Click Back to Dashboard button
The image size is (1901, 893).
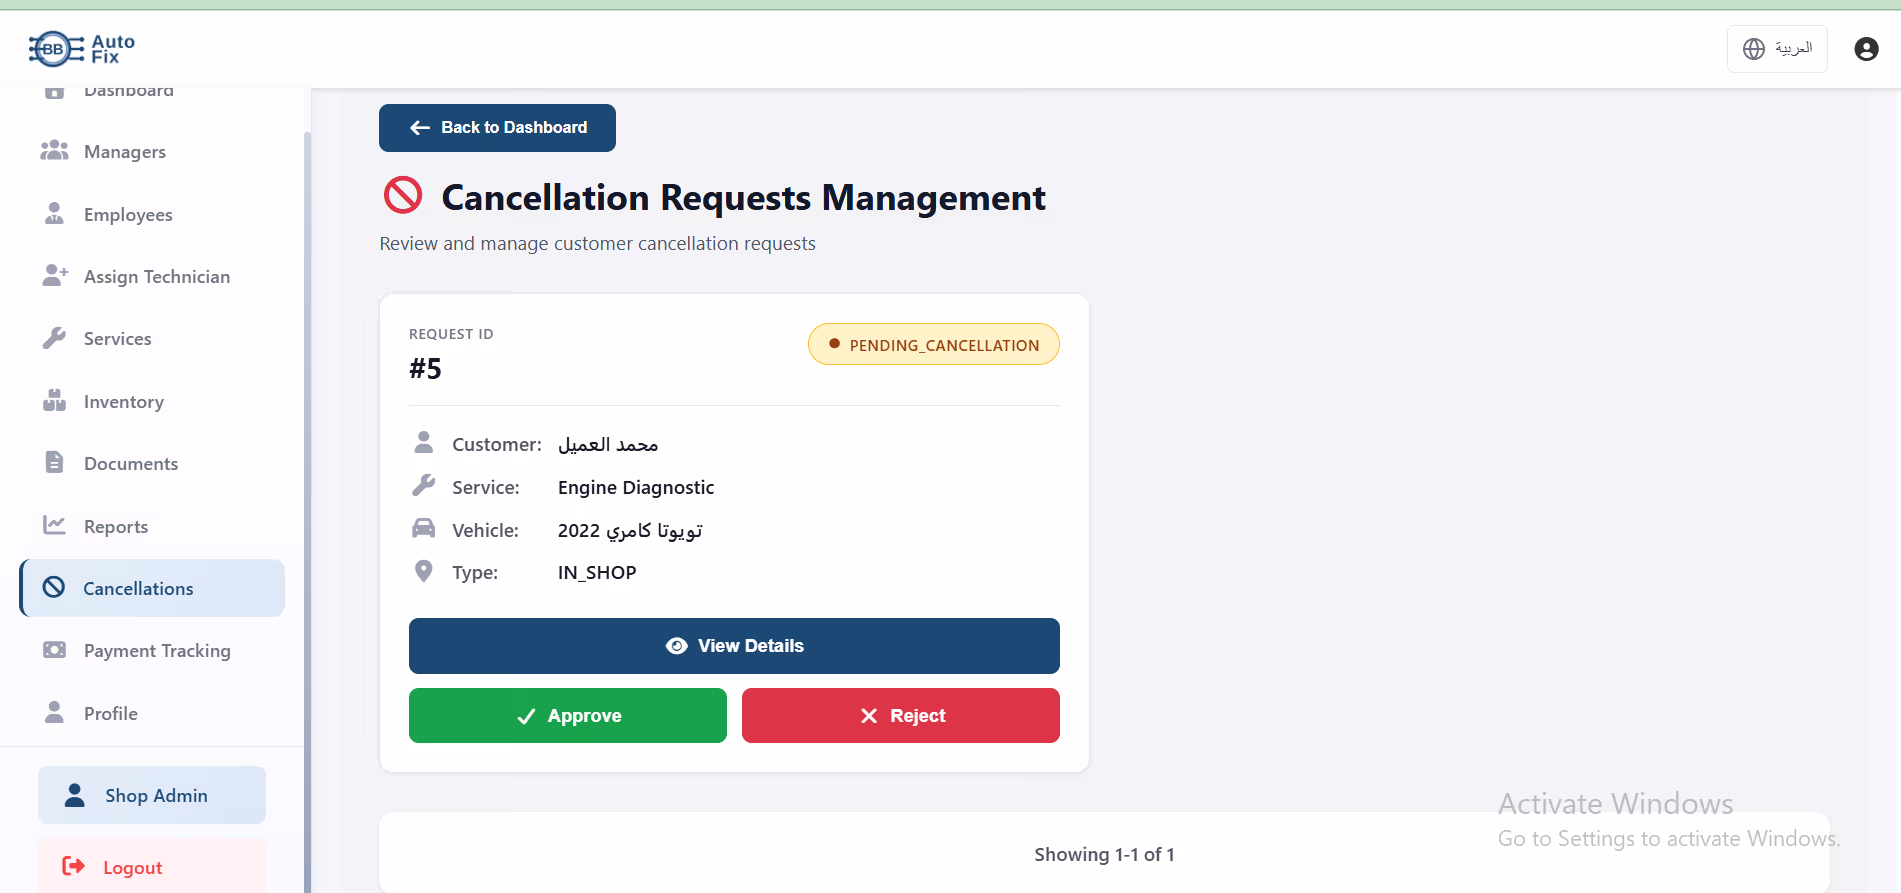click(497, 128)
